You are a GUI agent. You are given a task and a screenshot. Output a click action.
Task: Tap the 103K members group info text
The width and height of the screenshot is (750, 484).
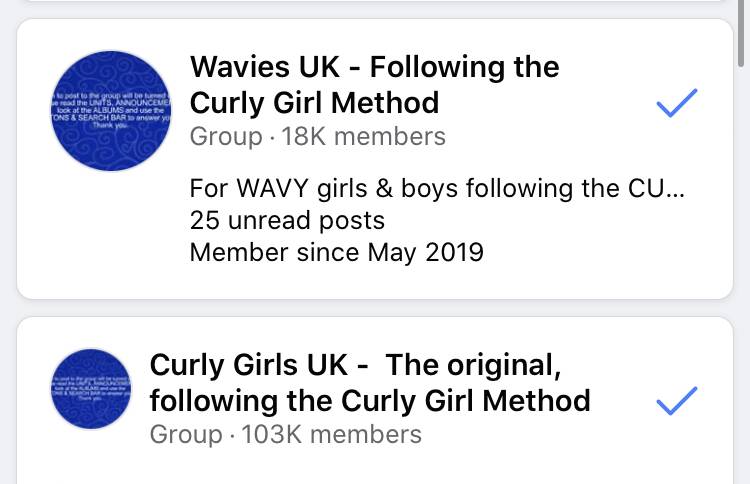click(286, 435)
